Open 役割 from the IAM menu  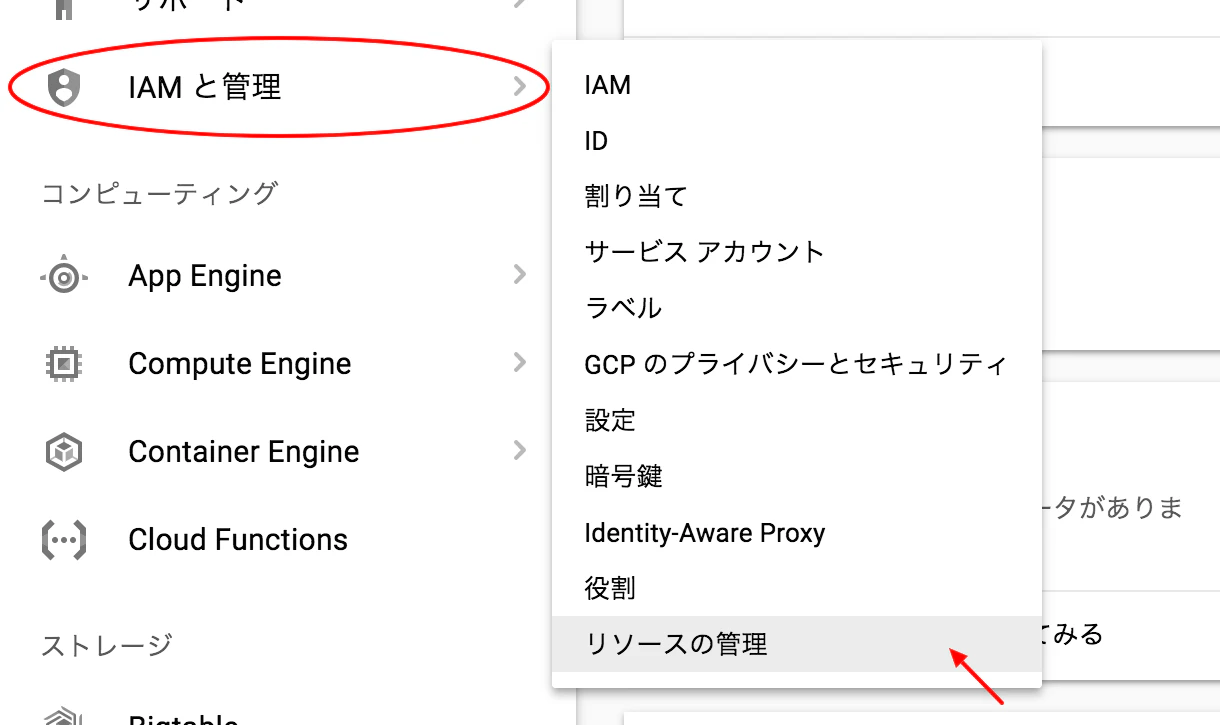[610, 588]
